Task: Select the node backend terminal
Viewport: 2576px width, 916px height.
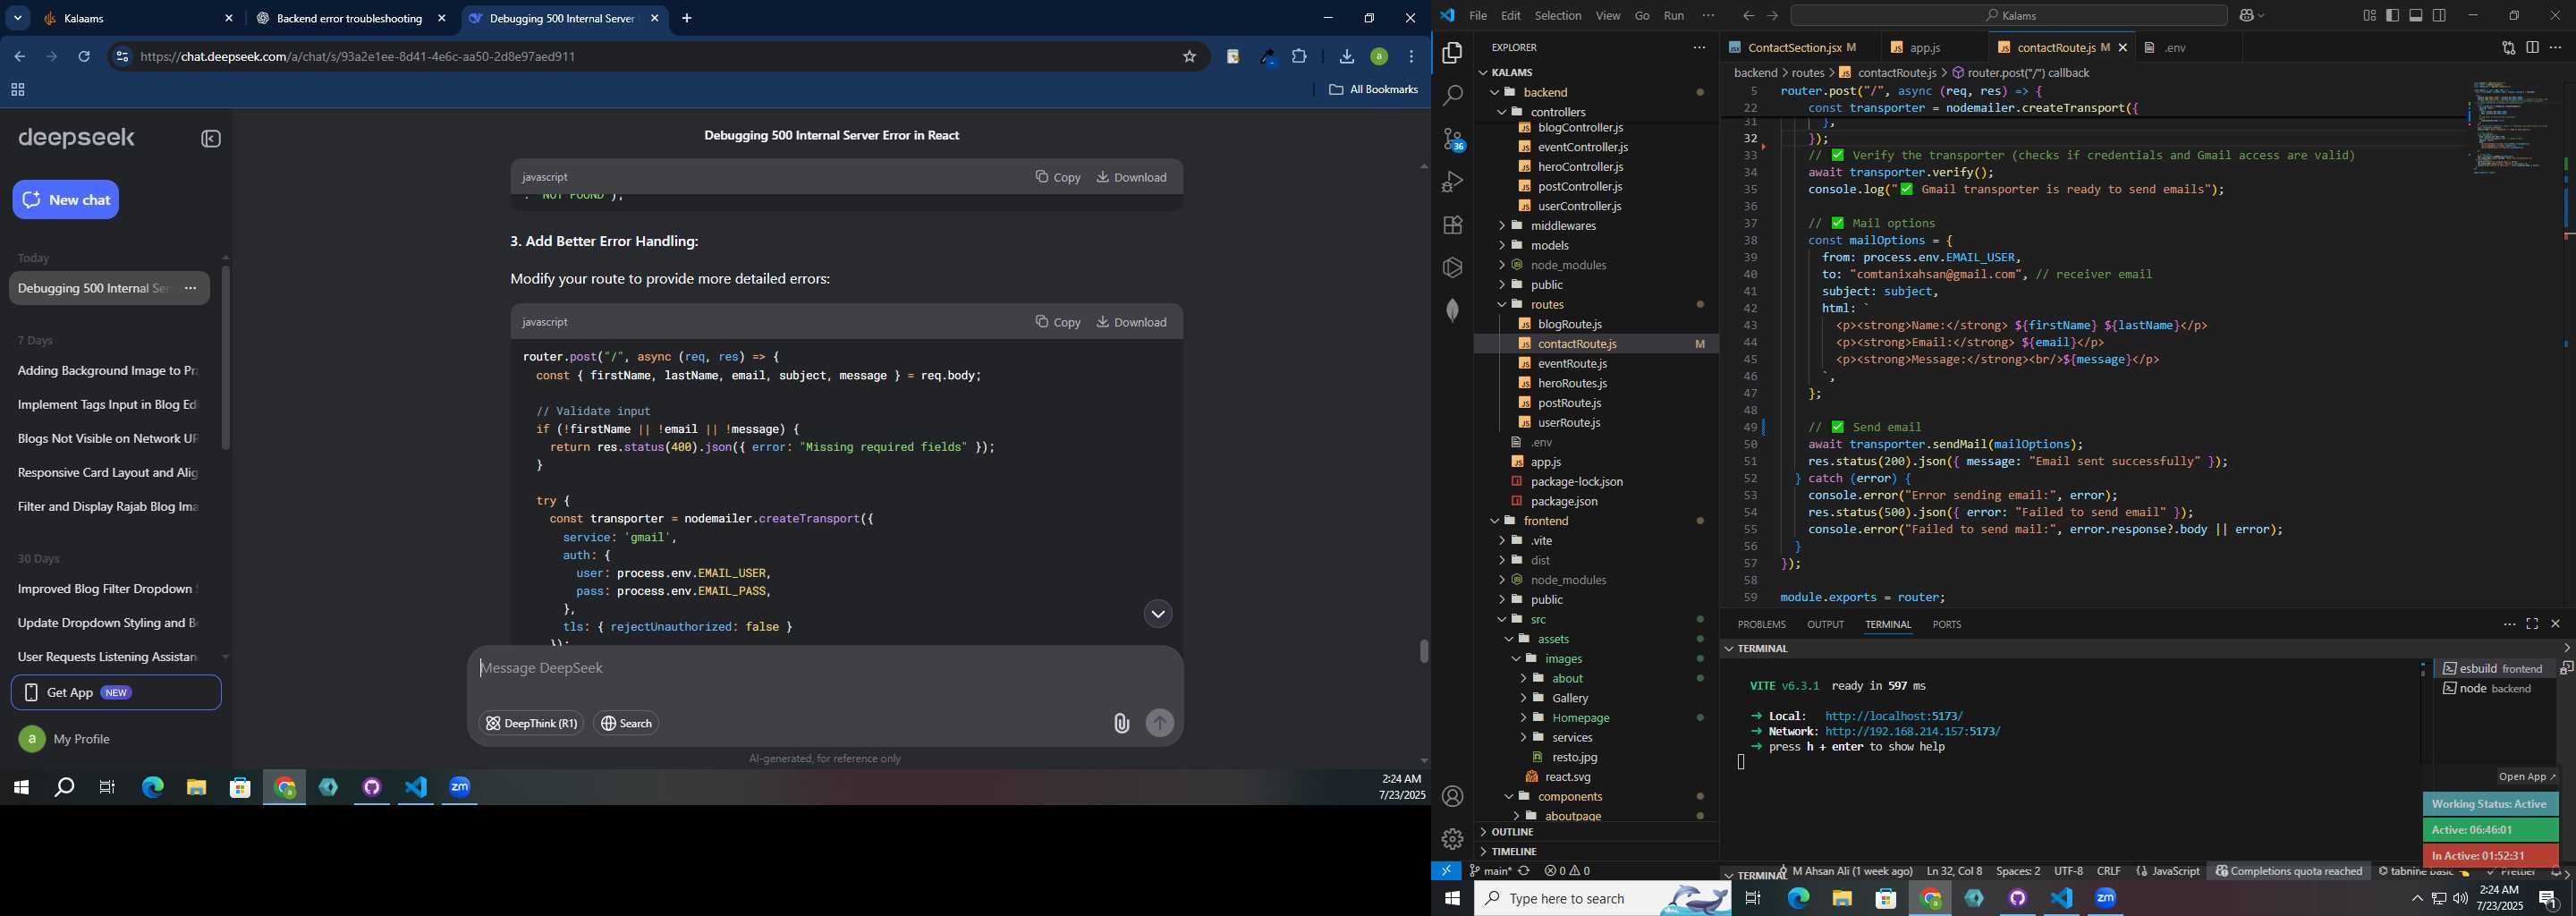Action: click(x=2494, y=689)
